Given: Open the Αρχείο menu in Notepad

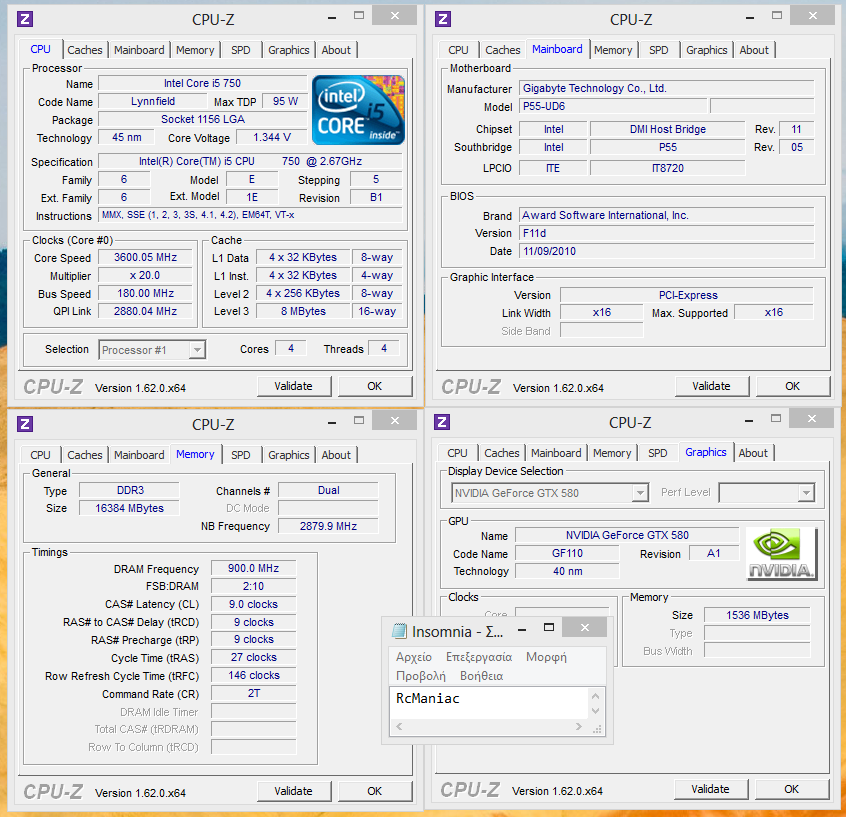Looking at the screenshot, I should (x=414, y=657).
